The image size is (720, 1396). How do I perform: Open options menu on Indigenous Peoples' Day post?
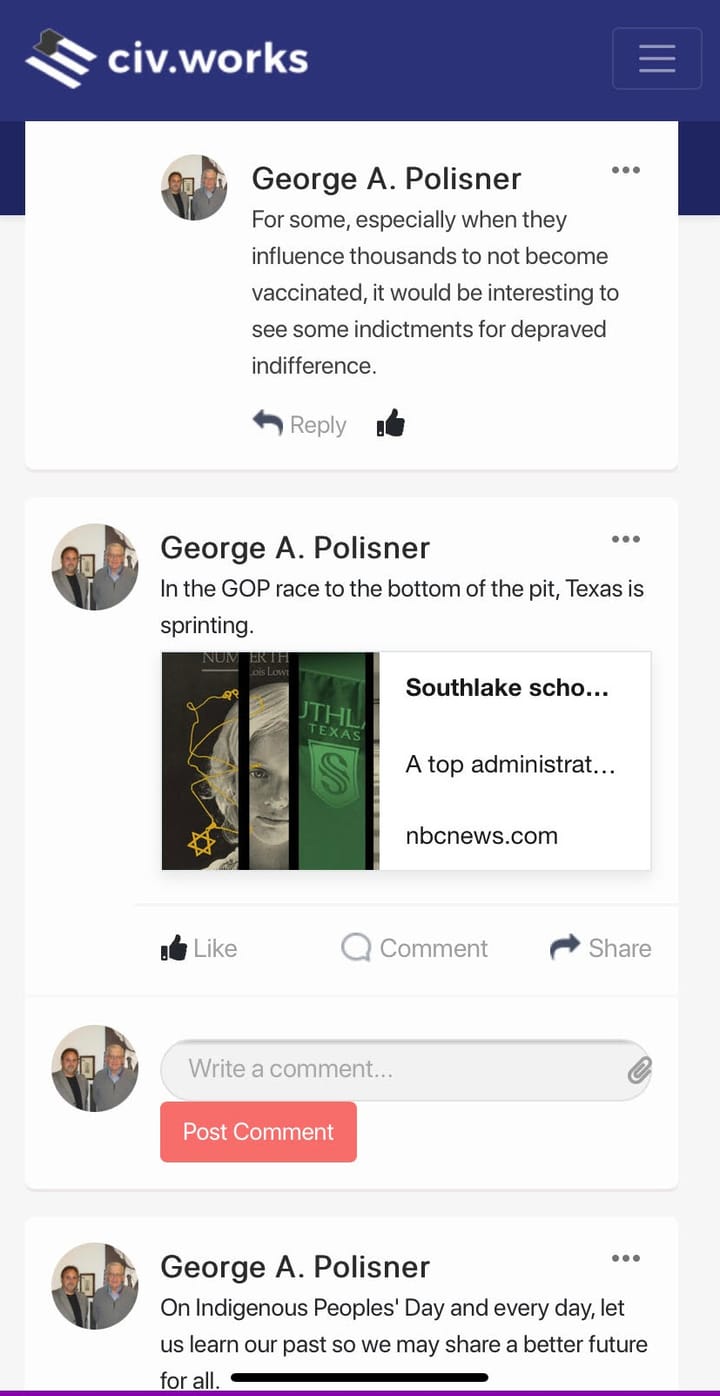tap(625, 1259)
